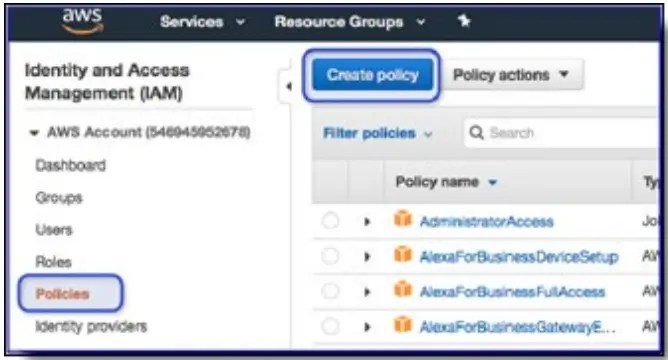Sort by the Policy name column
The height and width of the screenshot is (360, 668).
446,182
